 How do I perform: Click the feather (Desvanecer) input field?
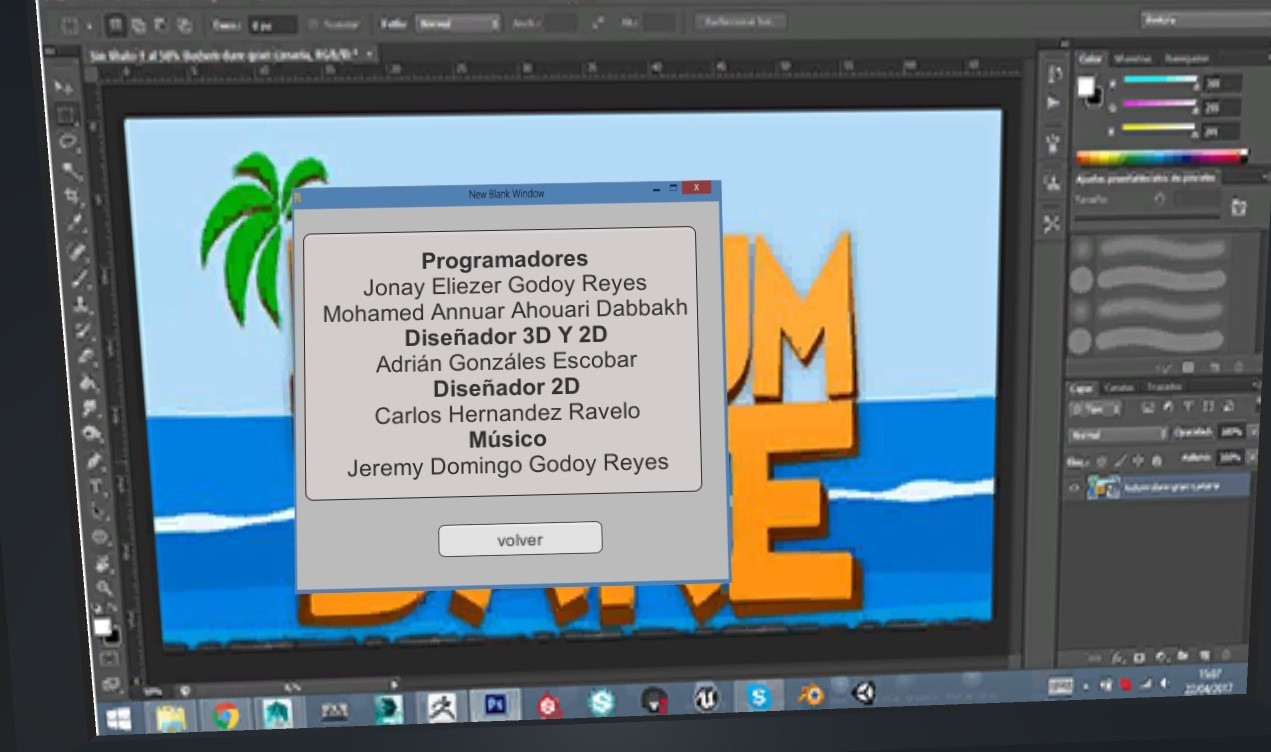point(272,25)
